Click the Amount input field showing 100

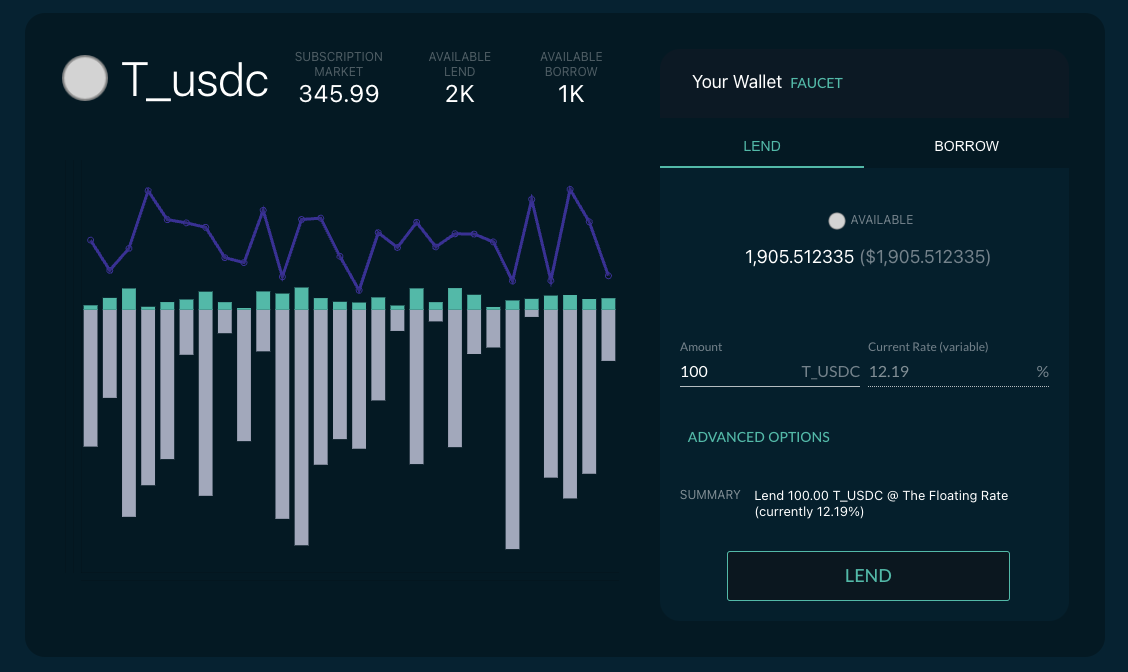coord(770,372)
